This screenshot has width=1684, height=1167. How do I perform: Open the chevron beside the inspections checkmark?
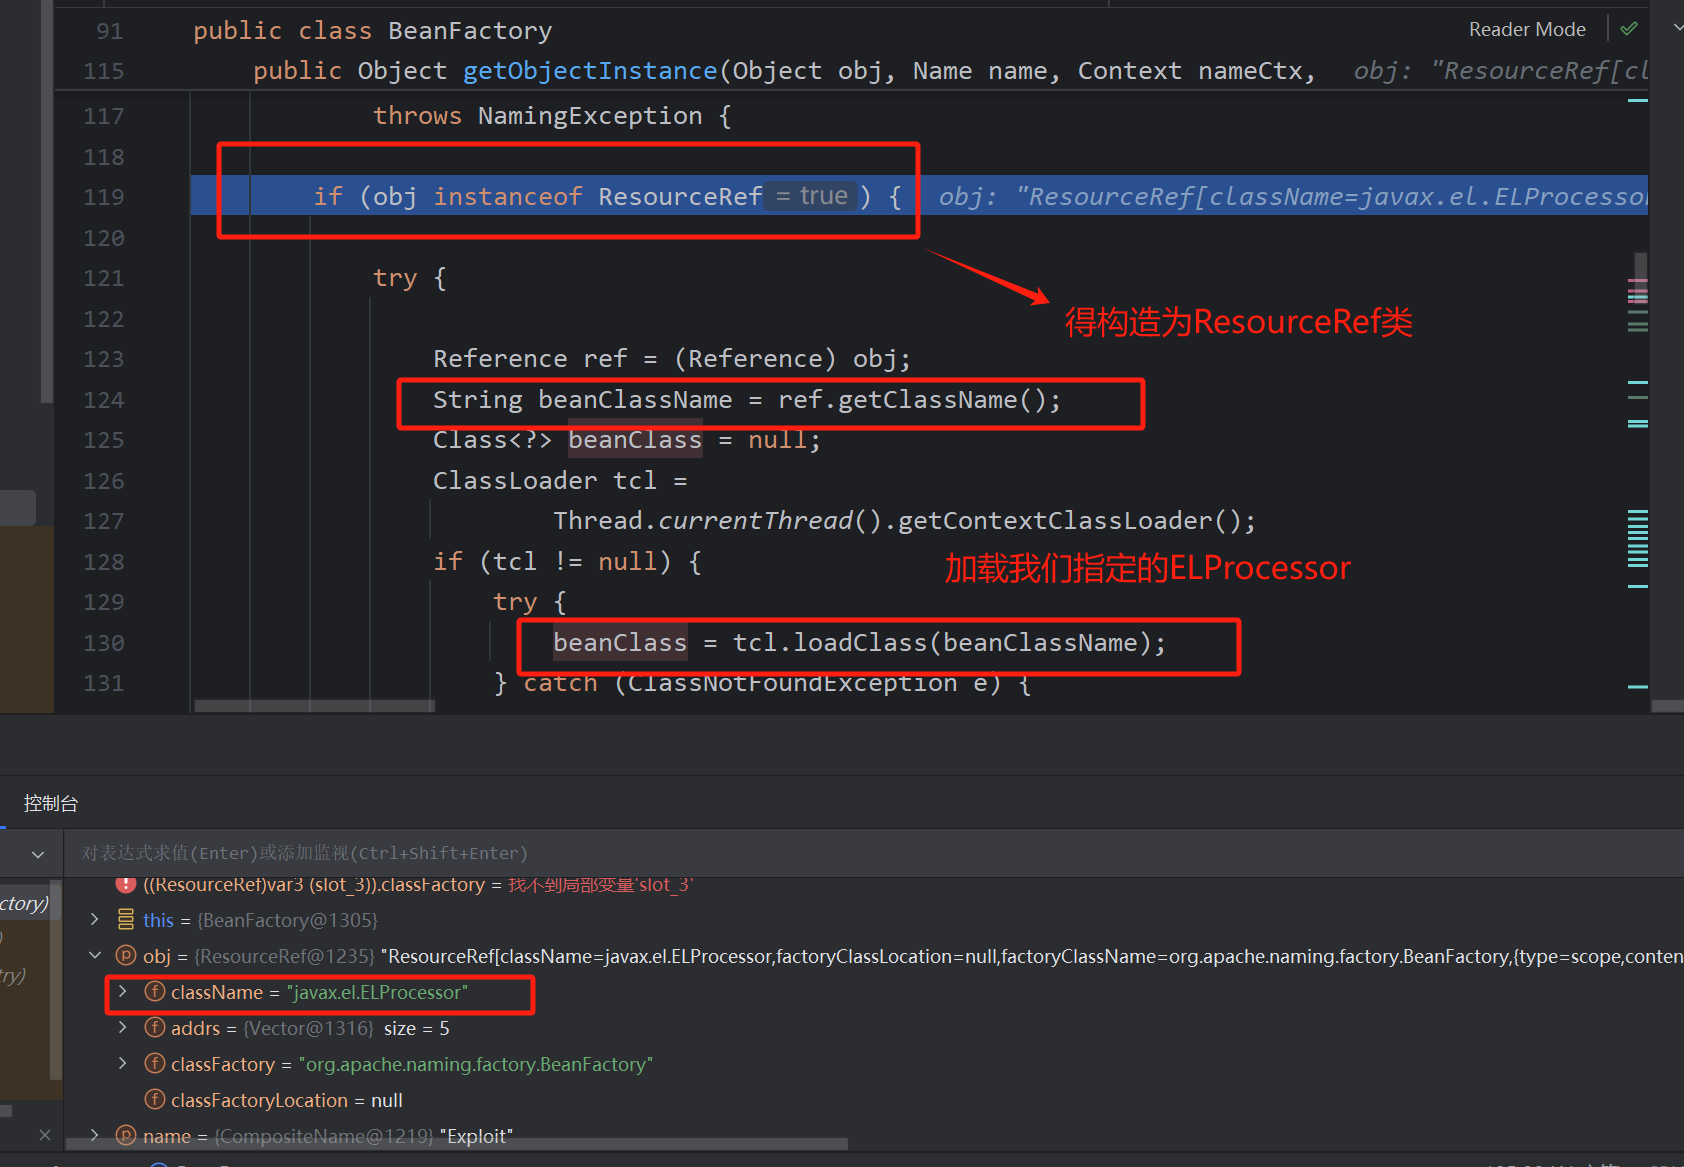tap(1677, 28)
